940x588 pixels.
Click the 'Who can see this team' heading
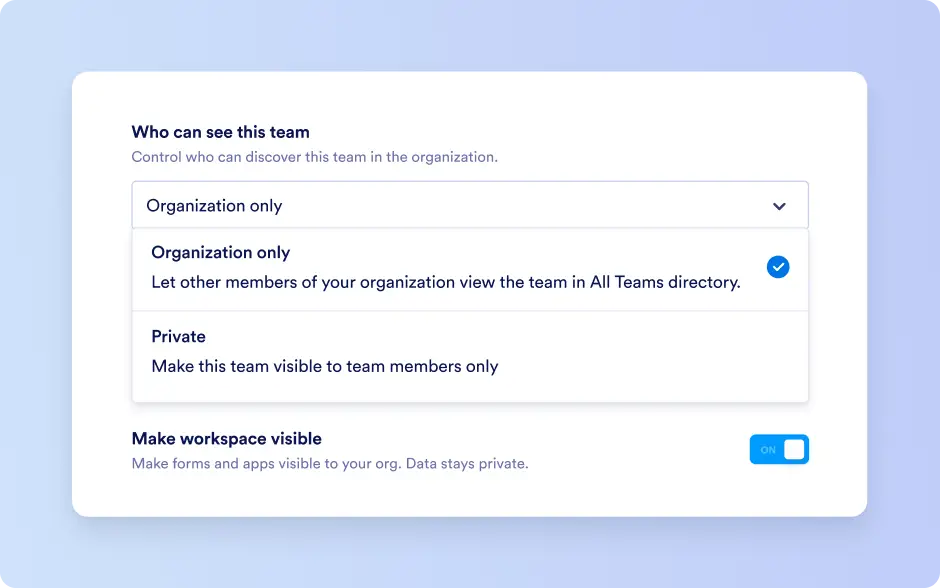(x=220, y=132)
